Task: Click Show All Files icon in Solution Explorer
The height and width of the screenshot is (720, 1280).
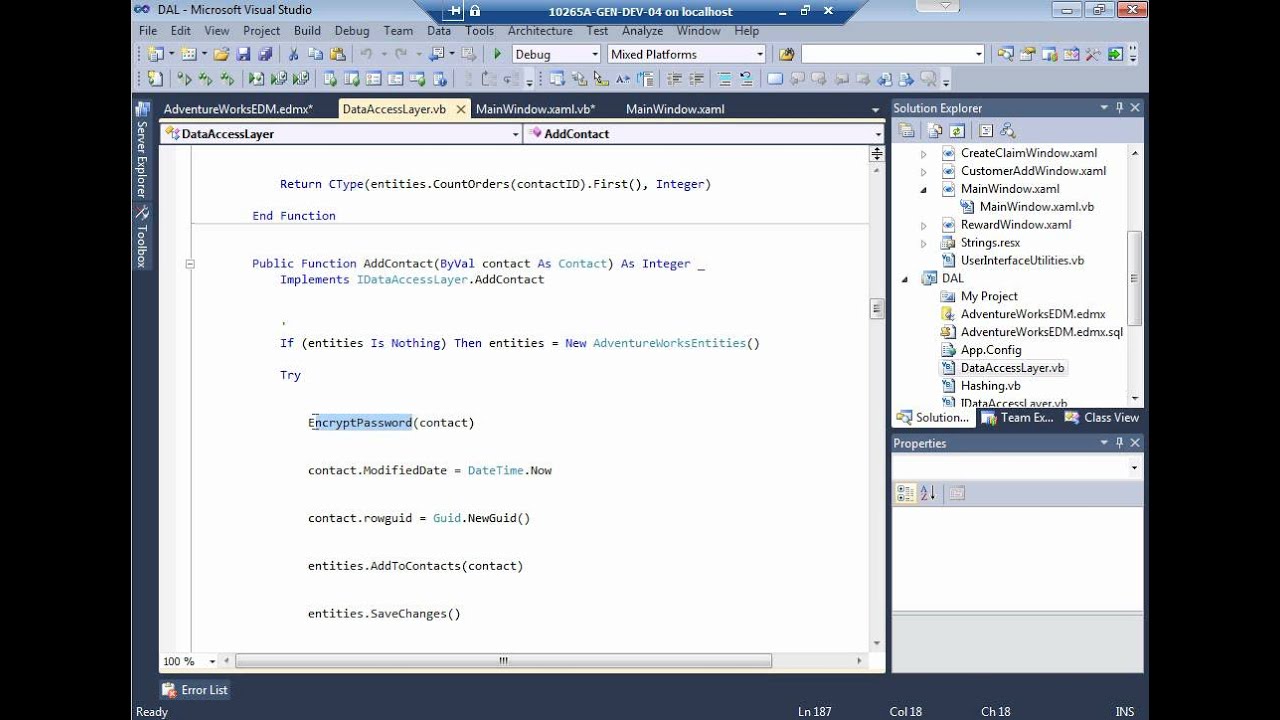Action: (935, 131)
